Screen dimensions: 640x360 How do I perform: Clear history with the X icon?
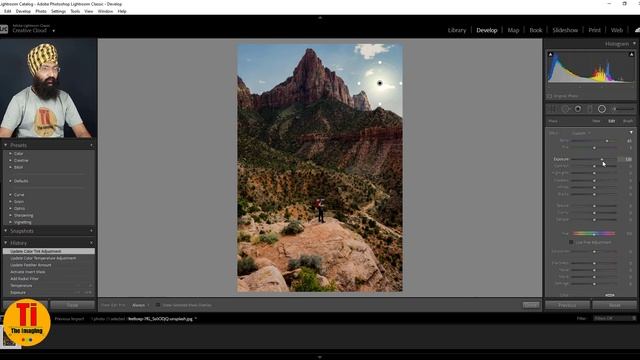pos(91,243)
